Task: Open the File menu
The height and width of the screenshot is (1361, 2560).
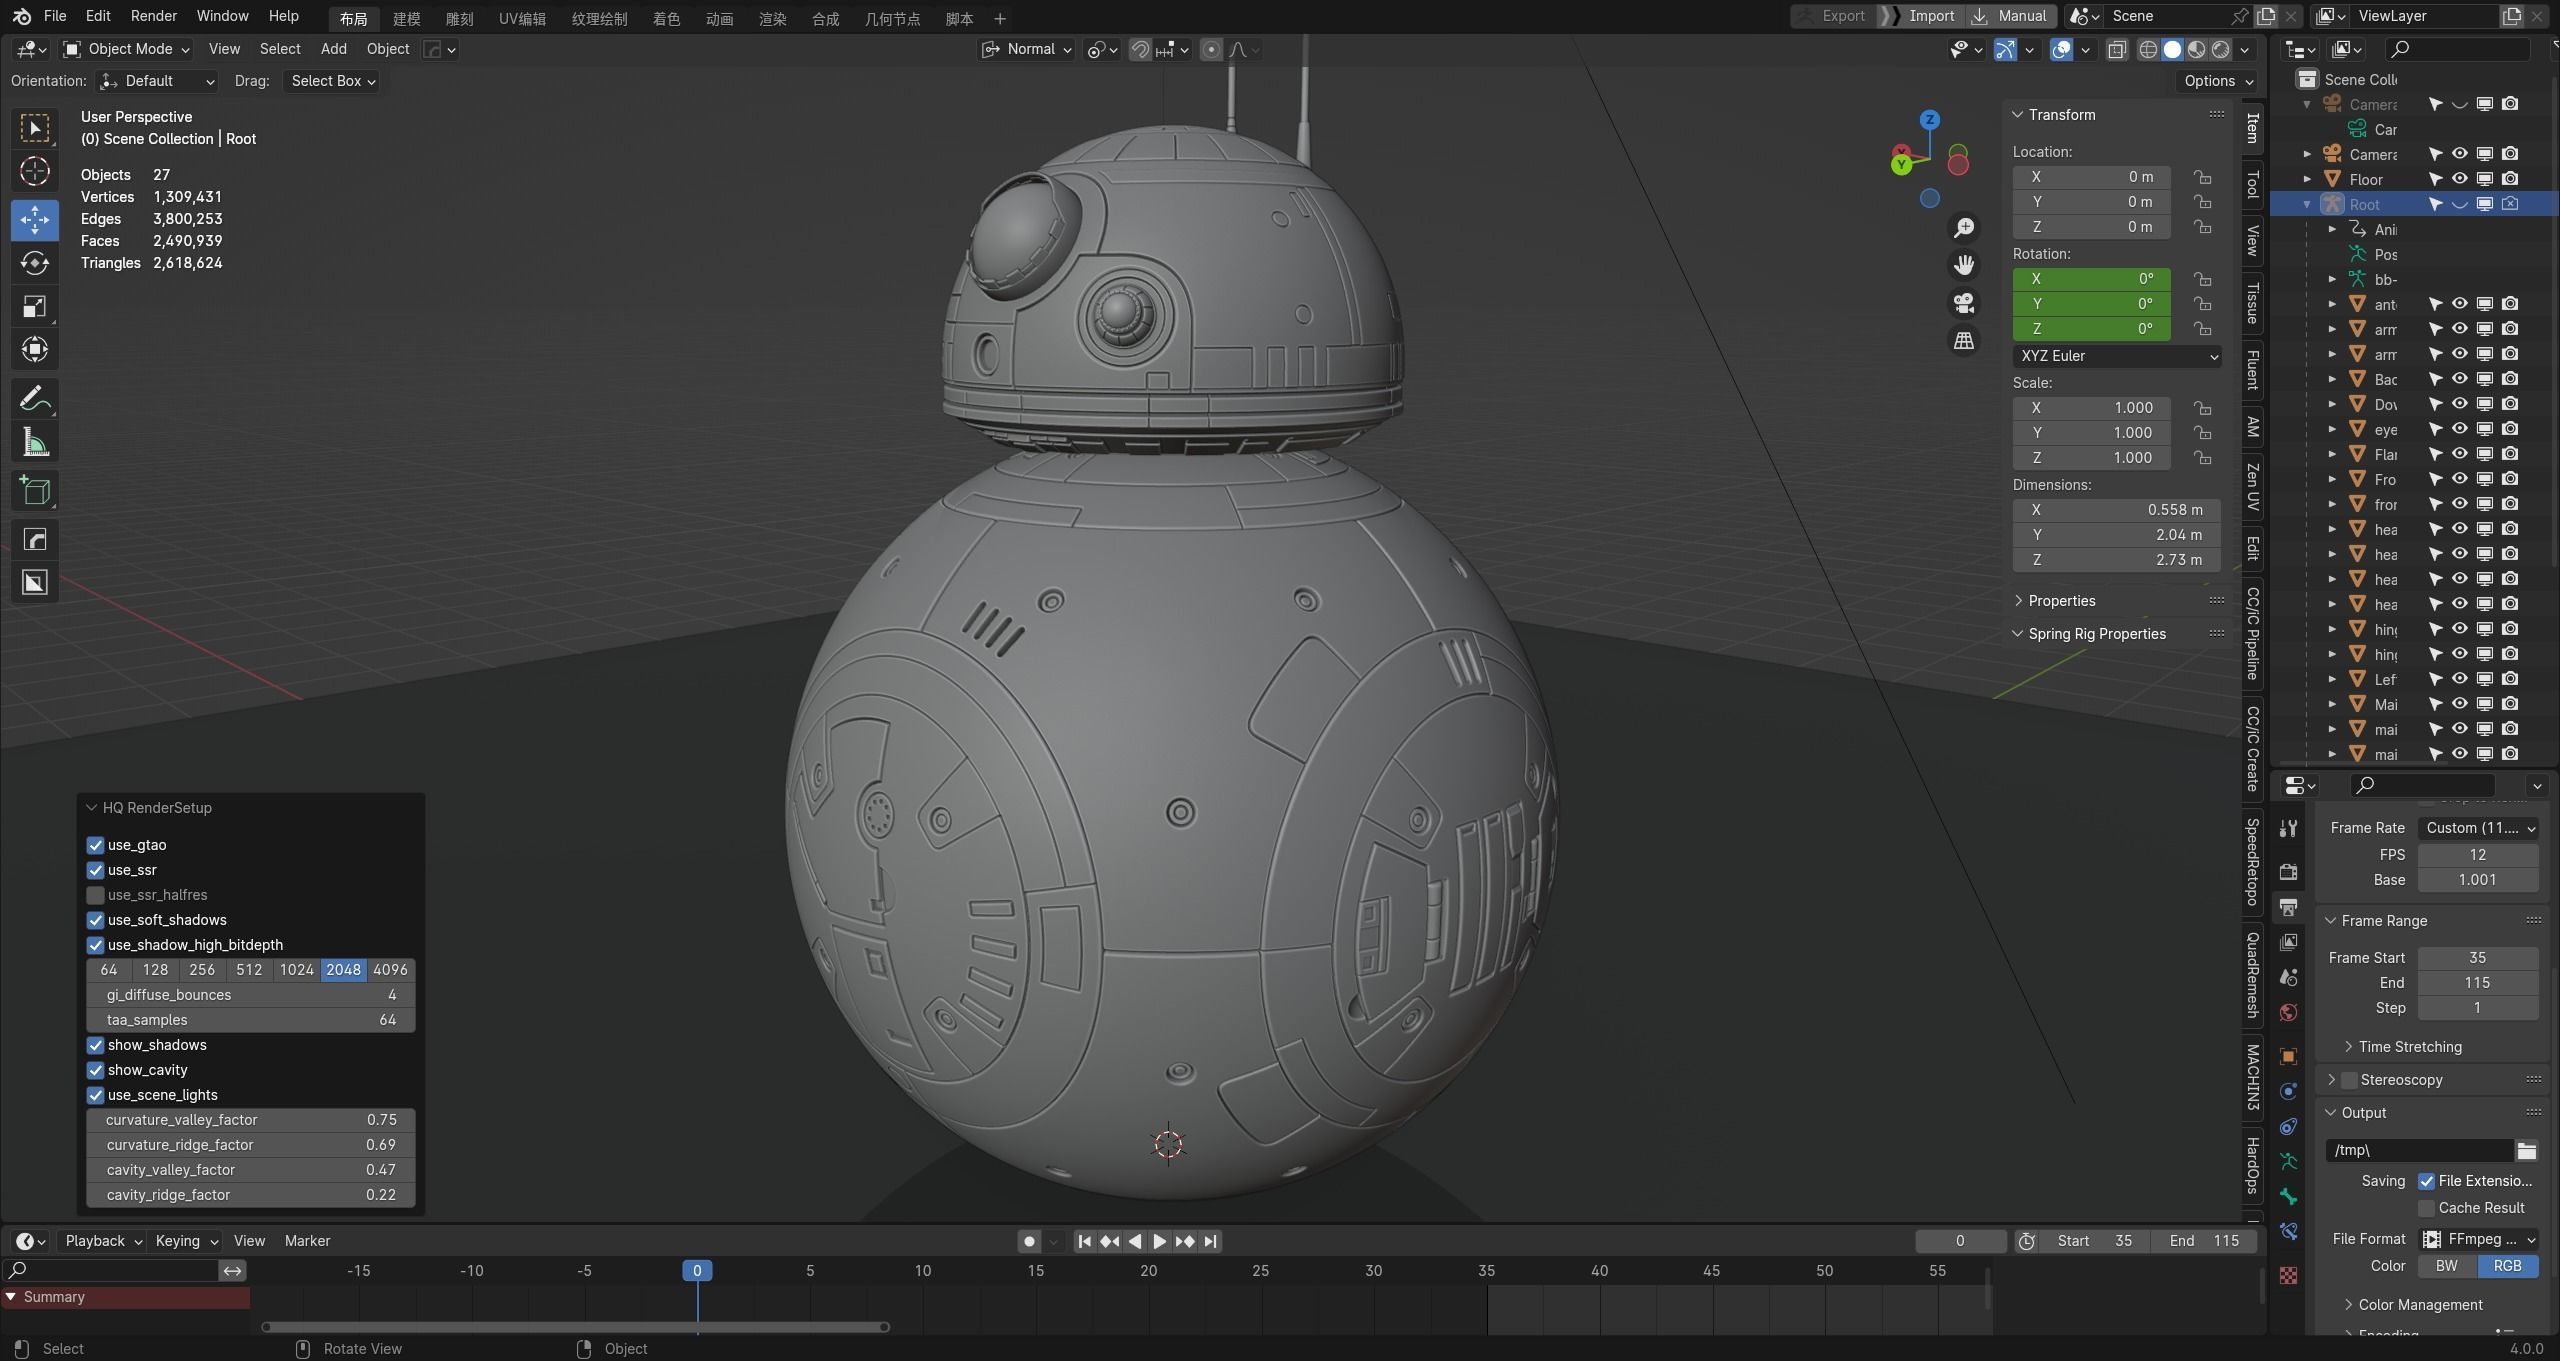Action: click(x=55, y=16)
